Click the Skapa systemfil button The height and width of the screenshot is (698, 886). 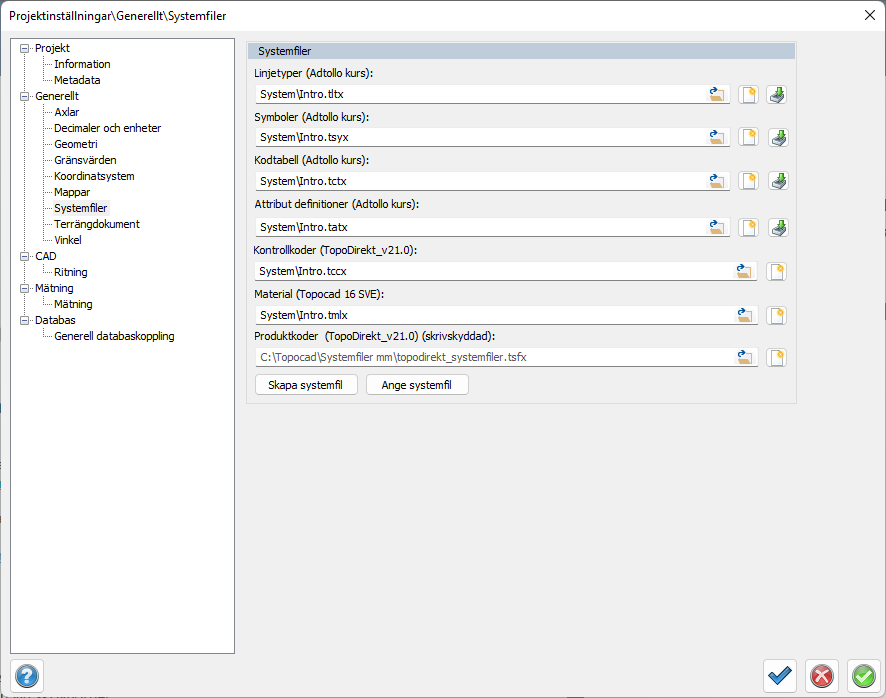pyautogui.click(x=307, y=385)
